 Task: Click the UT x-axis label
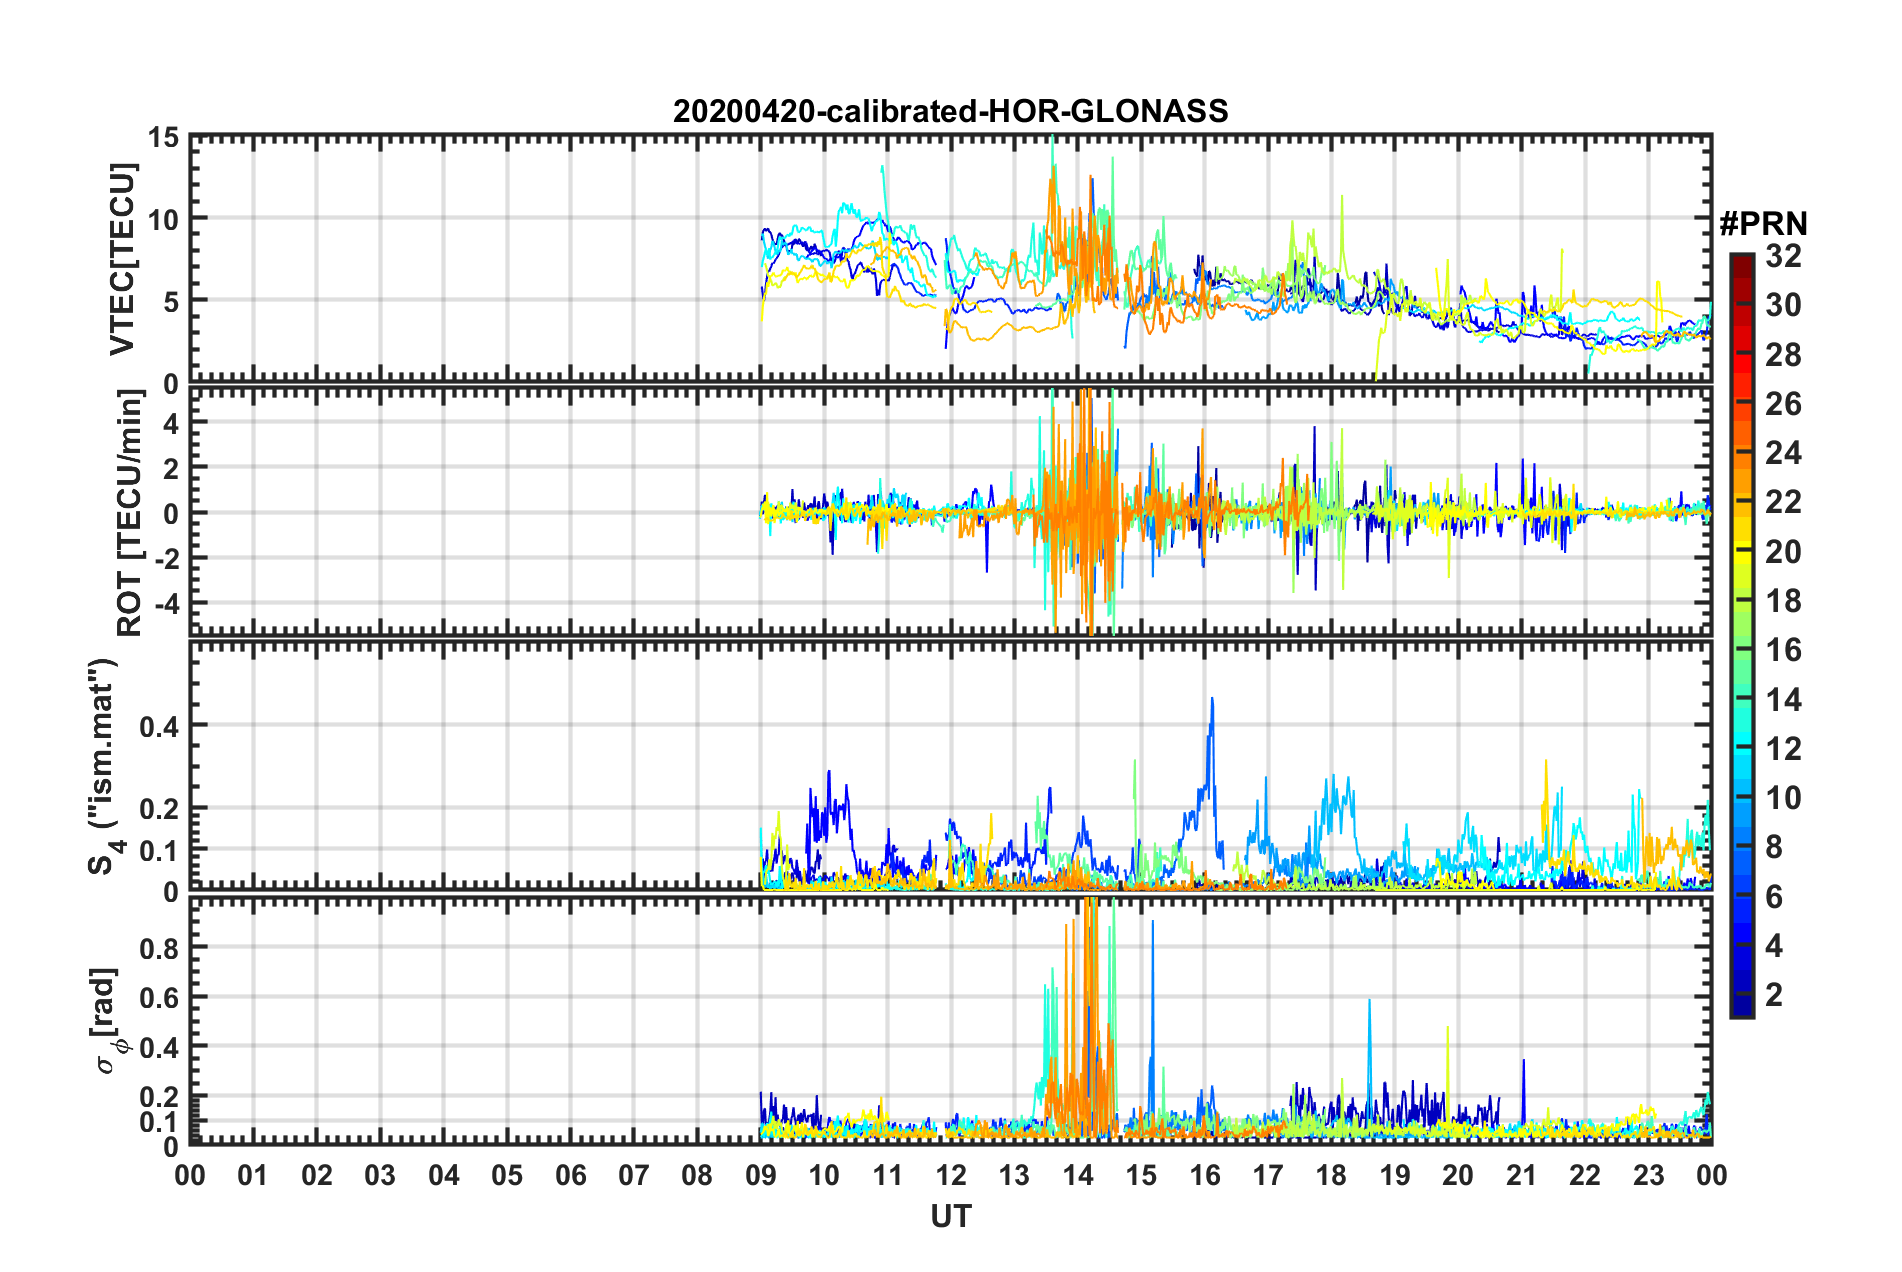point(951,1216)
